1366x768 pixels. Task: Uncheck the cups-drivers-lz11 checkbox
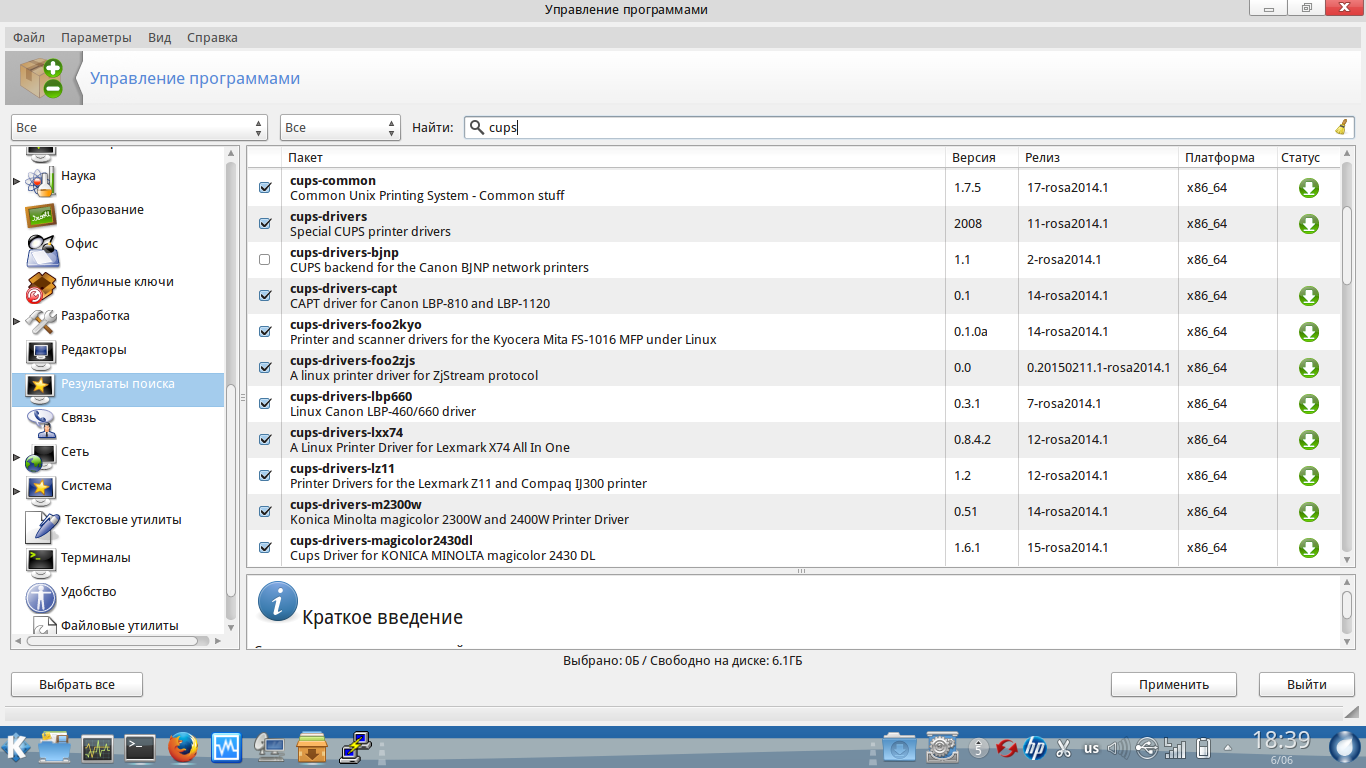[265, 476]
